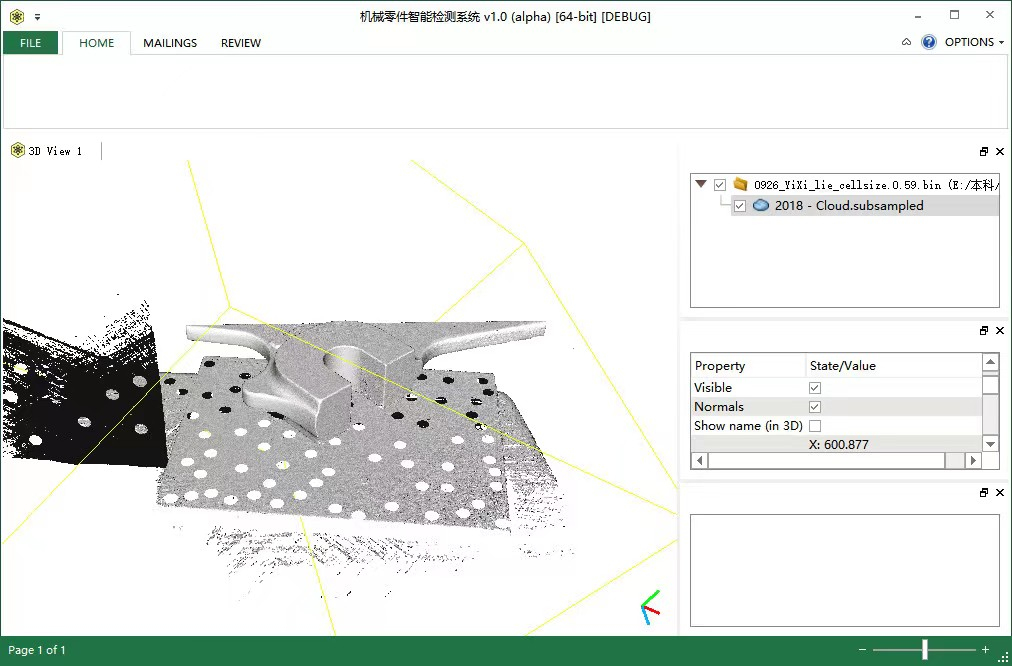Viewport: 1012px width, 666px height.
Task: Click properties table scroll down arrow
Action: (990, 444)
